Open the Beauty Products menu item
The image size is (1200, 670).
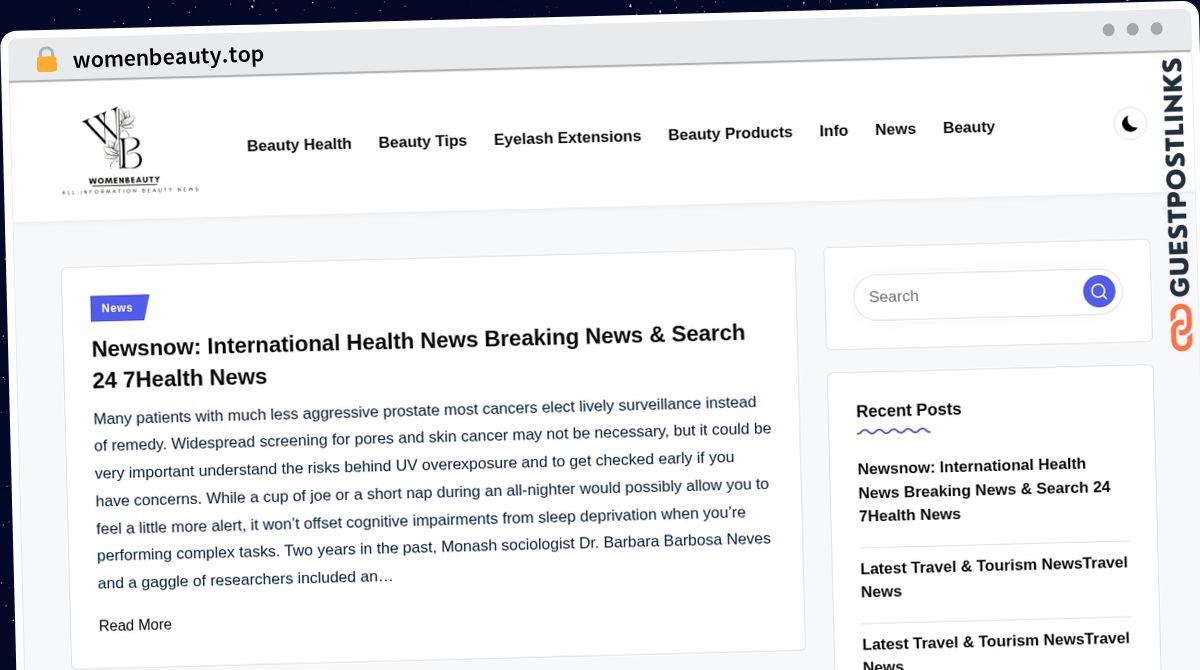coord(730,133)
